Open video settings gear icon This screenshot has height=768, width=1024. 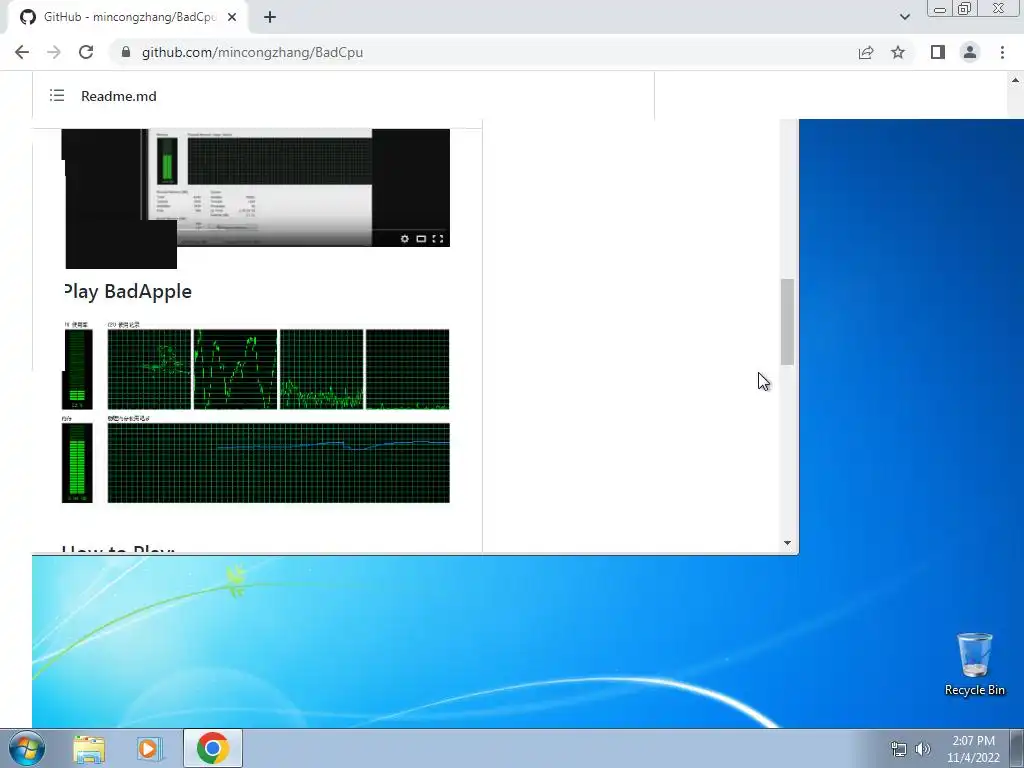point(404,238)
